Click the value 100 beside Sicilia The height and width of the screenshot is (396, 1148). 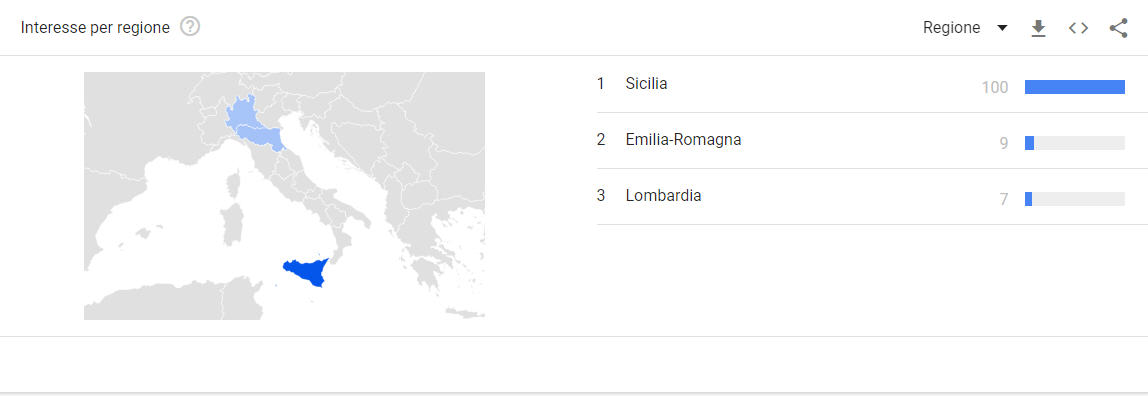pos(995,88)
